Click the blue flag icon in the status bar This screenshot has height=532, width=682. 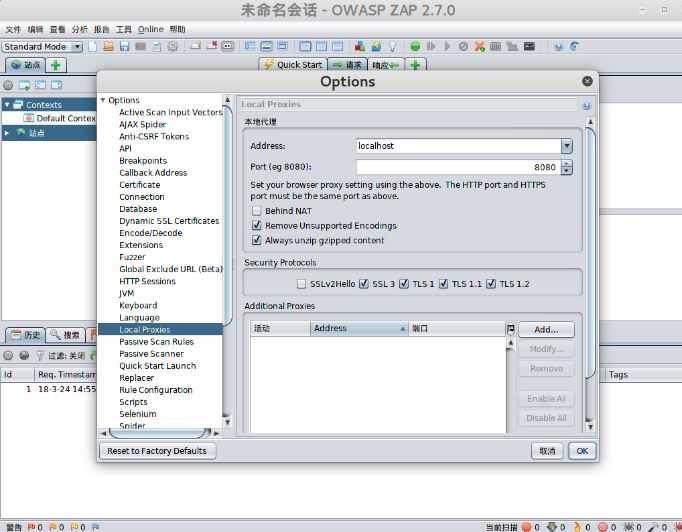pyautogui.click(x=96, y=527)
